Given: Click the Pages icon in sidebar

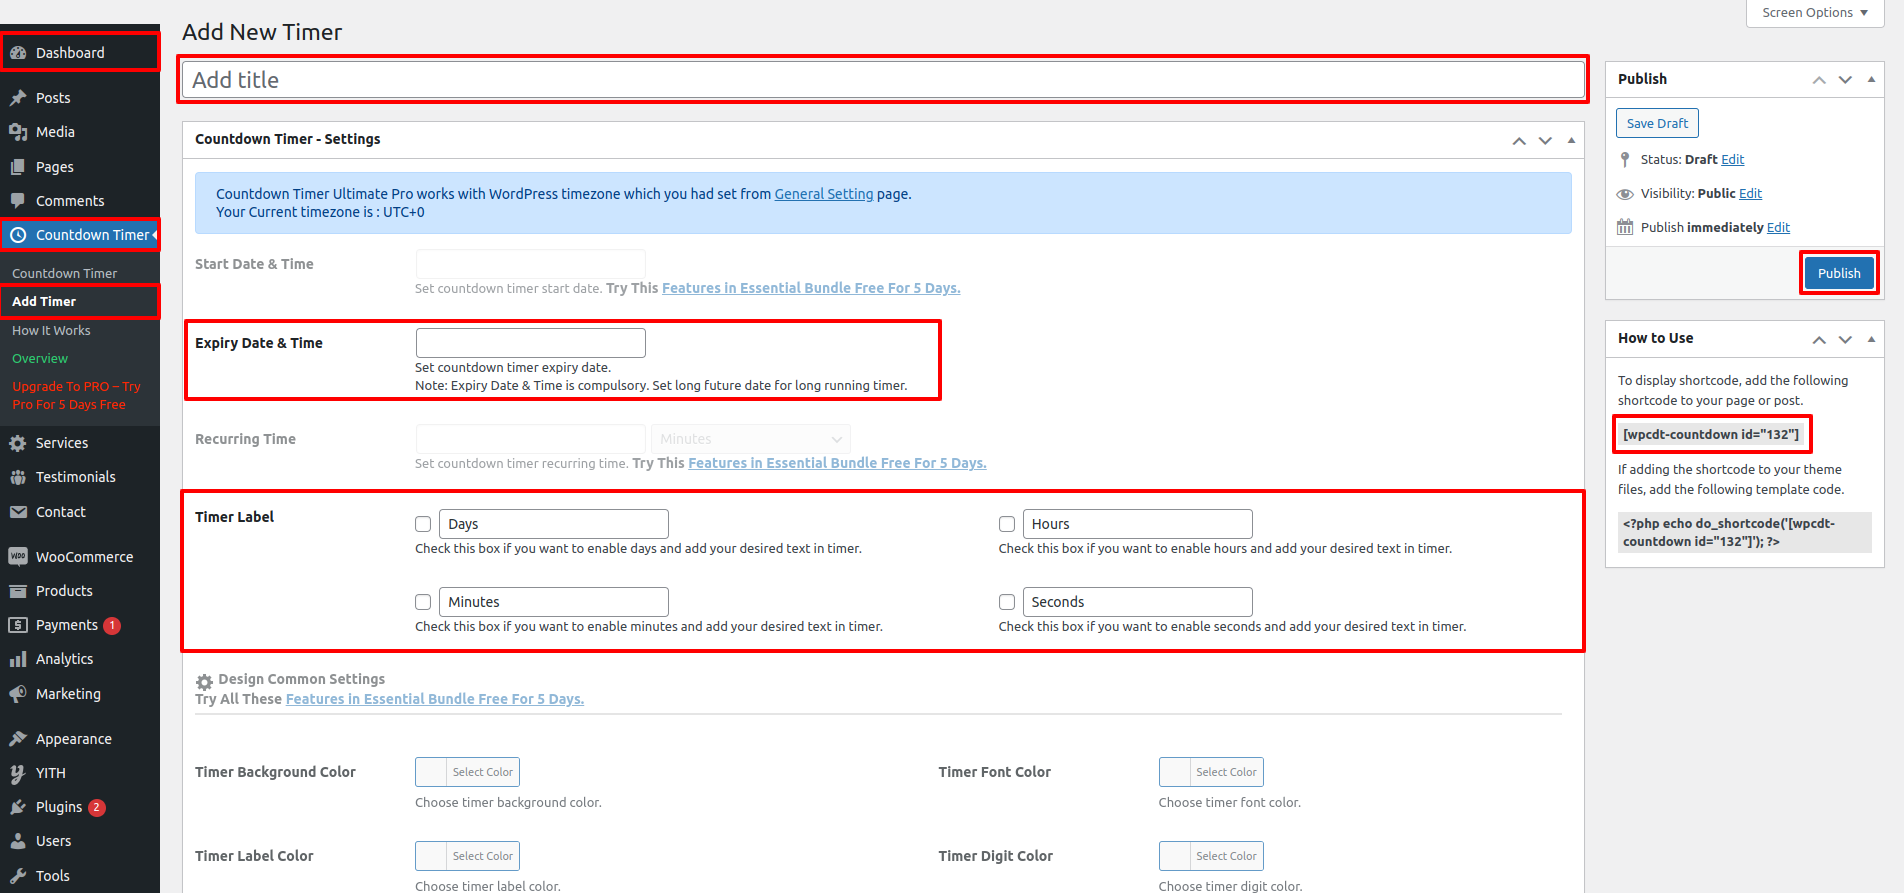Looking at the screenshot, I should pos(18,167).
